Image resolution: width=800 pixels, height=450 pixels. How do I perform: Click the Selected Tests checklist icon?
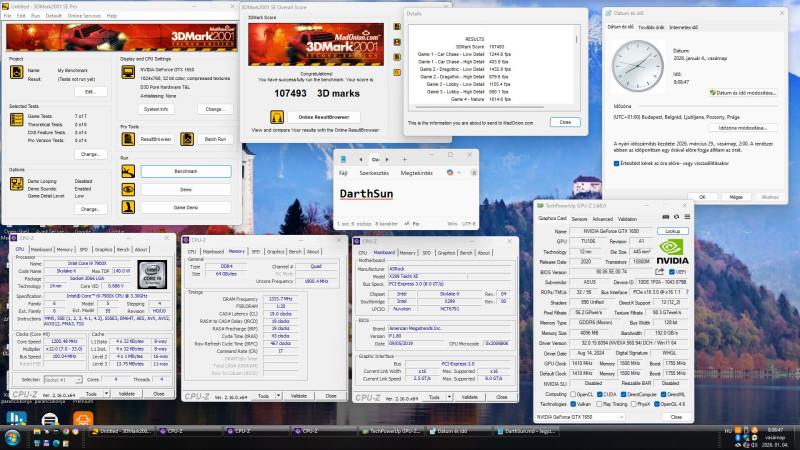(16, 119)
